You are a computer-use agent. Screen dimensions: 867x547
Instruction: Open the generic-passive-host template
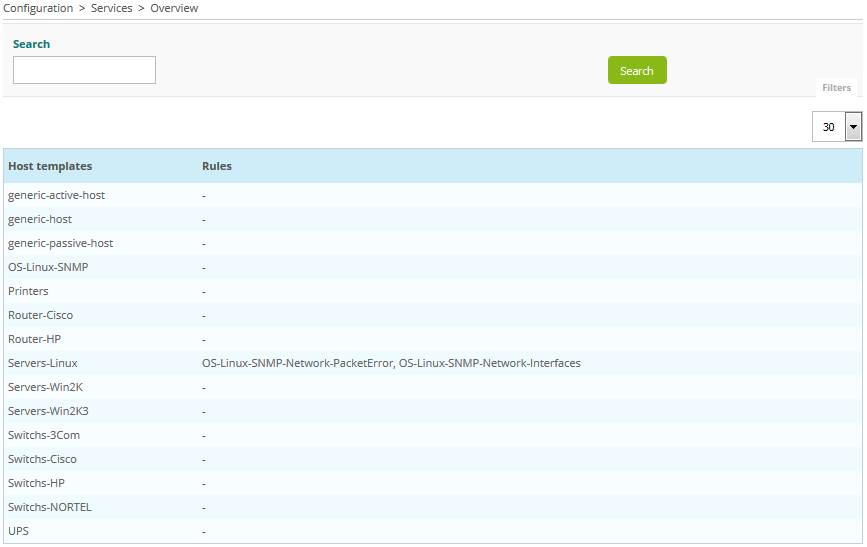tap(60, 243)
